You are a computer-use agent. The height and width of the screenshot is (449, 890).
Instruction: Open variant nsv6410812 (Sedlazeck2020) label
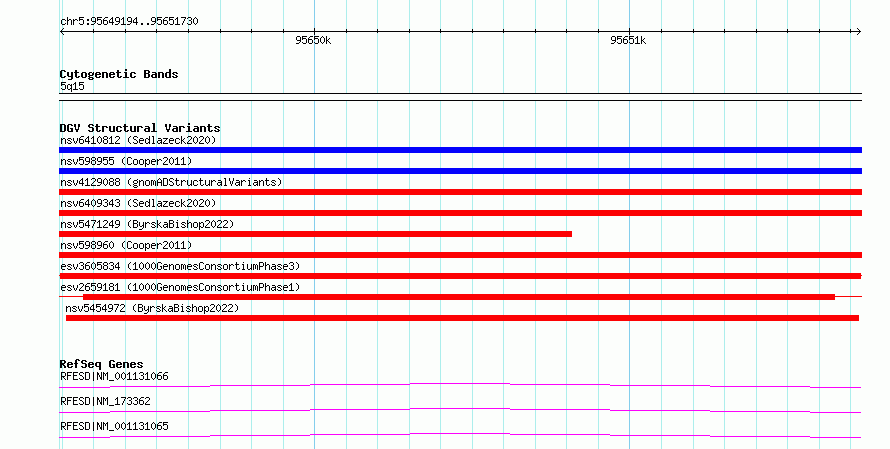point(138,140)
